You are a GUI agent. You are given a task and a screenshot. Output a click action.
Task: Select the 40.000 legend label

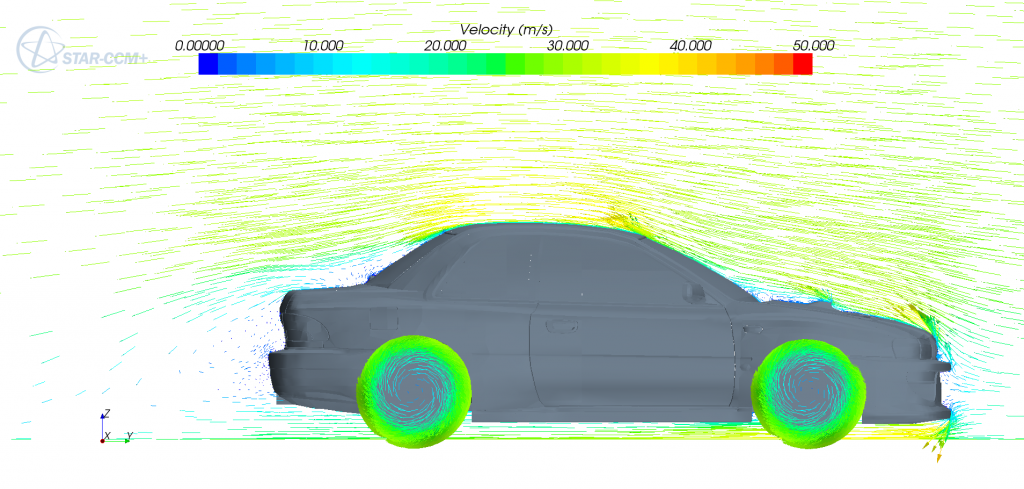click(x=692, y=46)
